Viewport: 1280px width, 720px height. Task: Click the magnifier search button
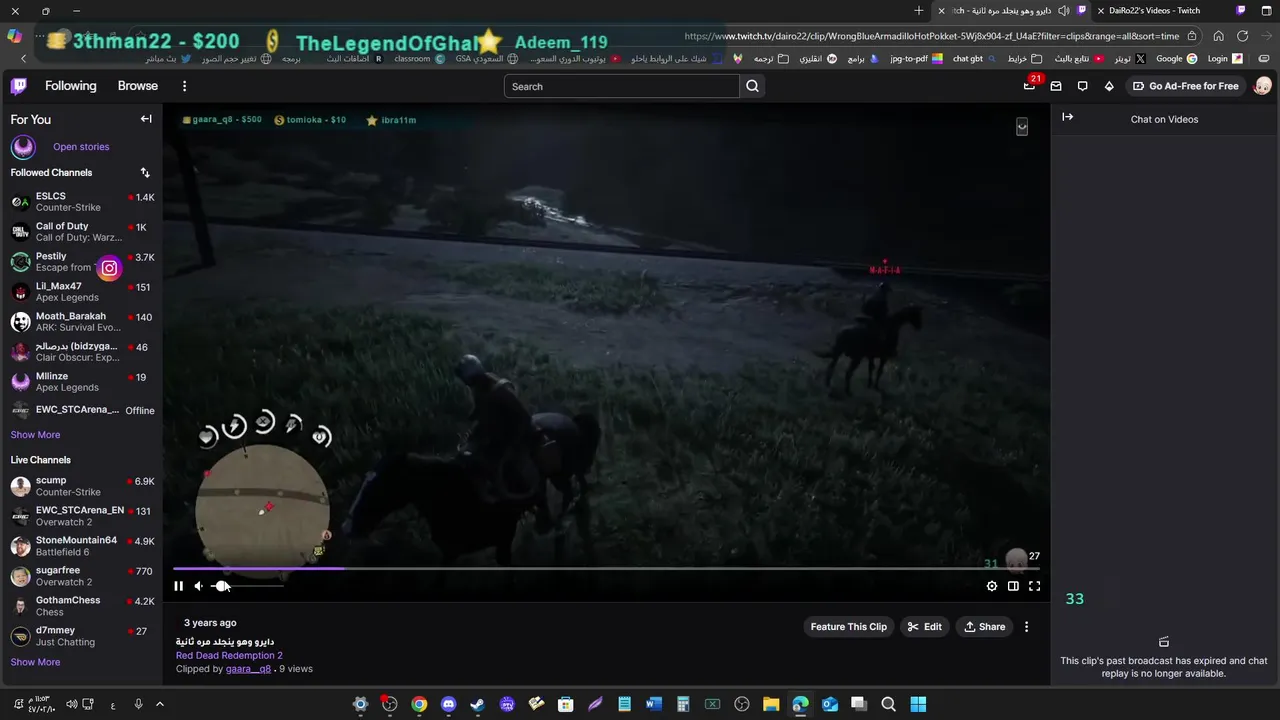(753, 86)
